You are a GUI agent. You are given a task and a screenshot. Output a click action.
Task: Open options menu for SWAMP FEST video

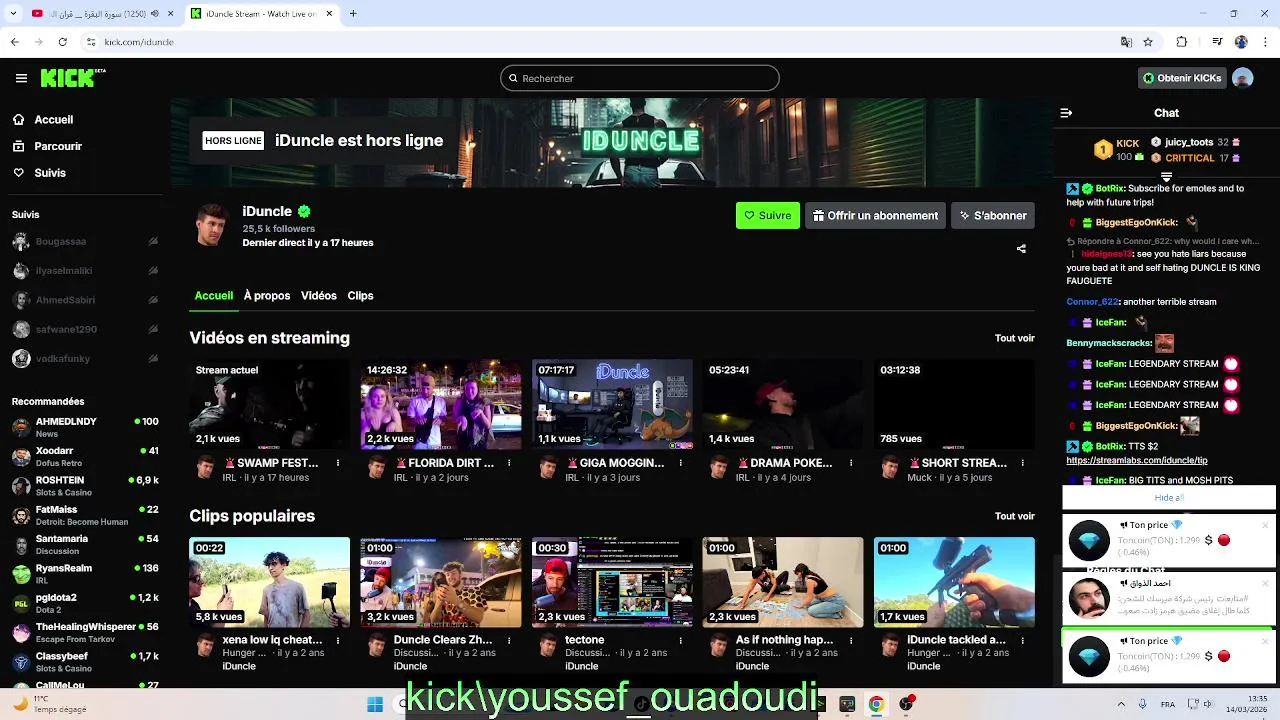pyautogui.click(x=338, y=463)
